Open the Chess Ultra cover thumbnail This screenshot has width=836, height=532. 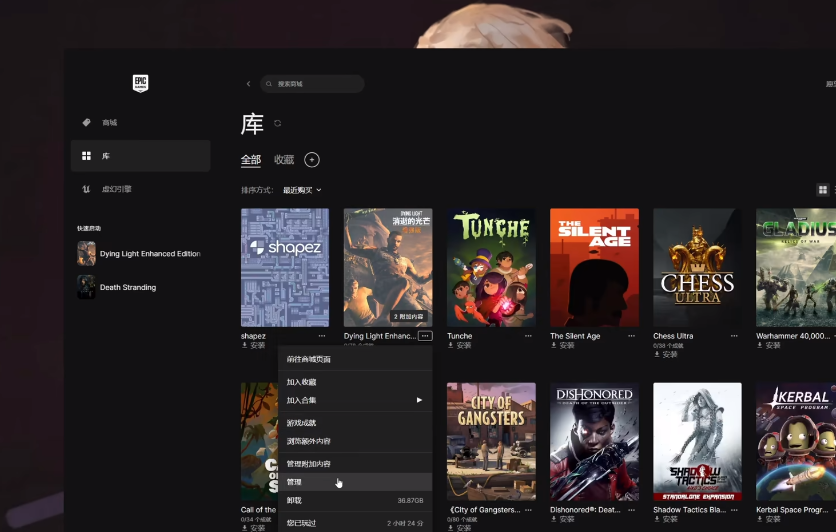click(x=697, y=268)
